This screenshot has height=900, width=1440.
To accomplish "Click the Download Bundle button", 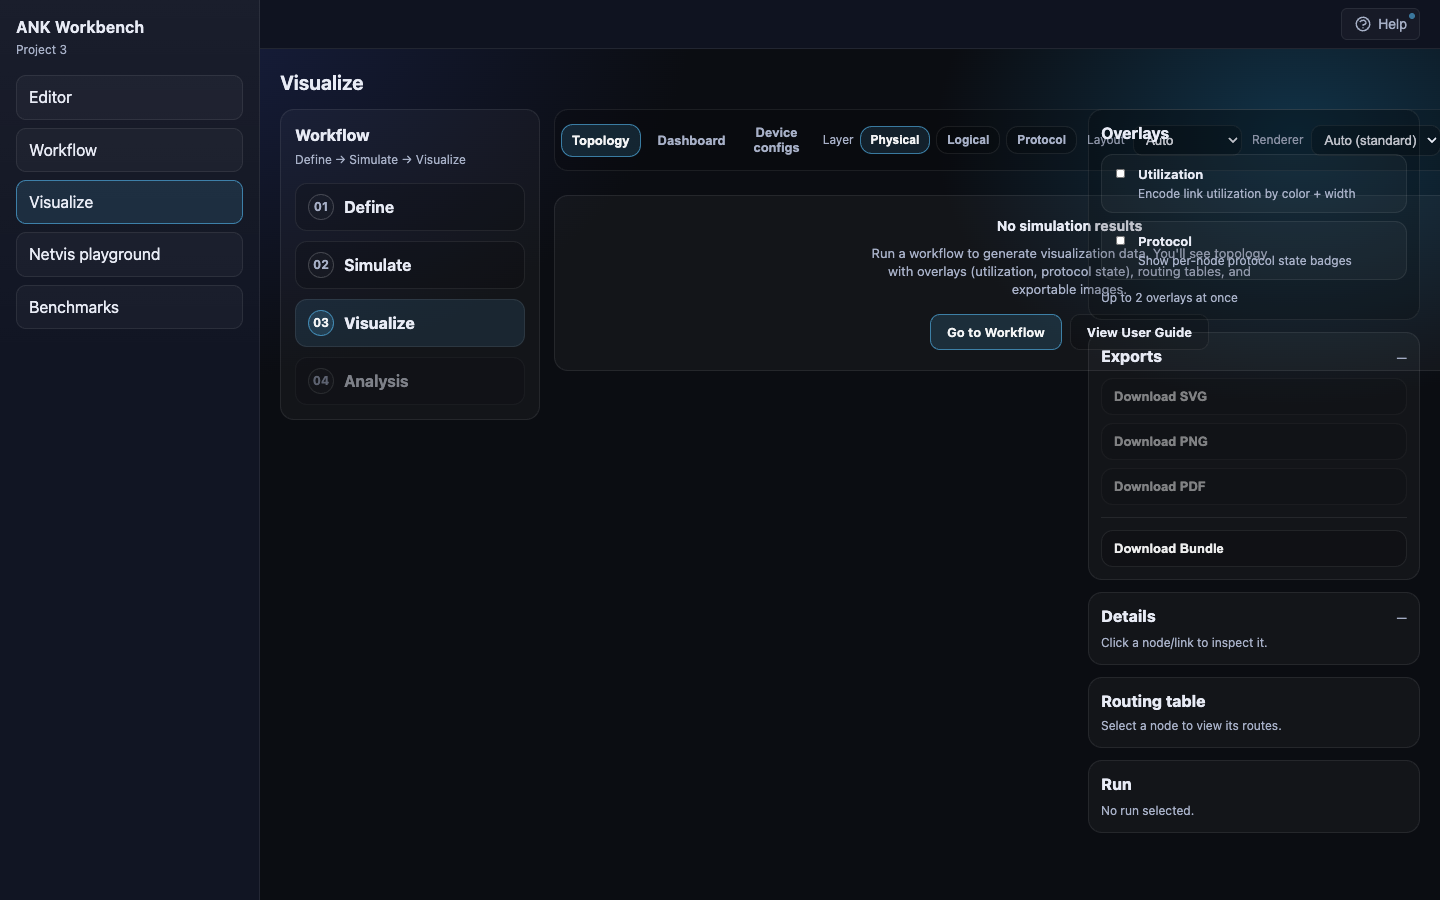I will click(x=1253, y=548).
